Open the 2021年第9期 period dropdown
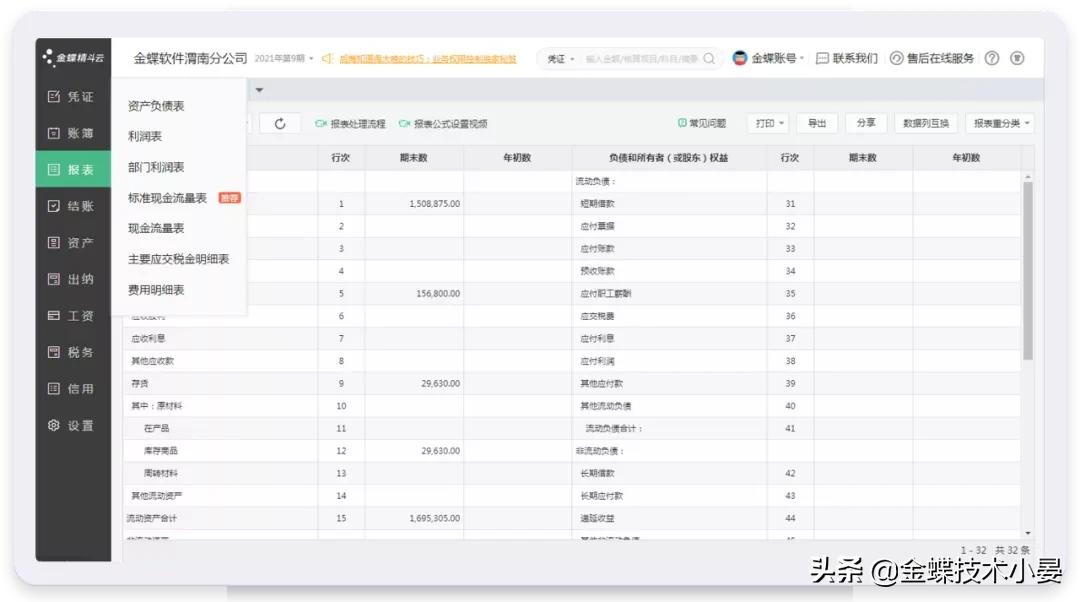Screen dimensions: 1080x602 point(283,58)
